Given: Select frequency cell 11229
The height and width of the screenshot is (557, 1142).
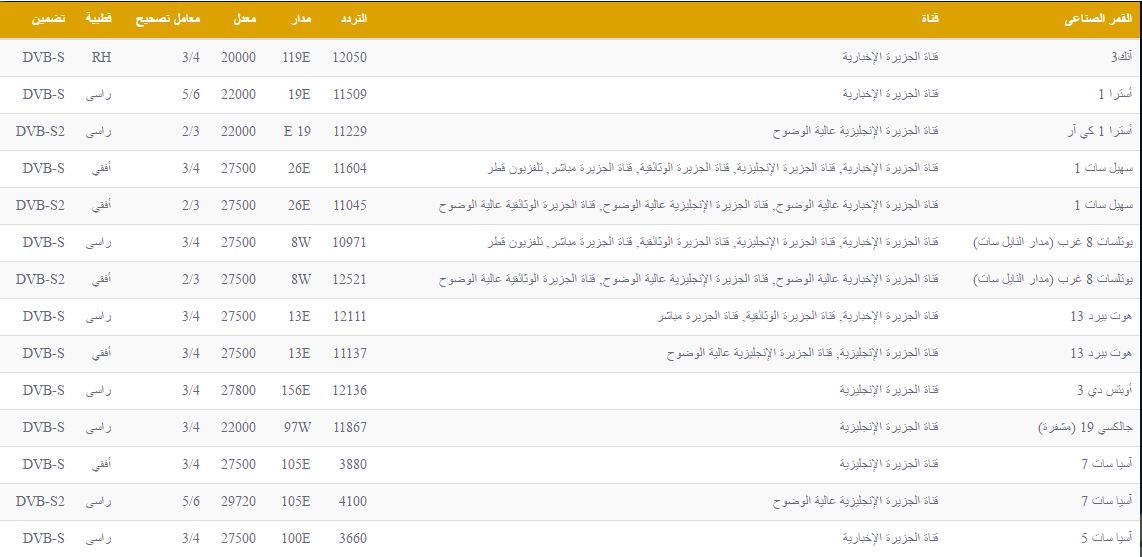Looking at the screenshot, I should [x=350, y=132].
